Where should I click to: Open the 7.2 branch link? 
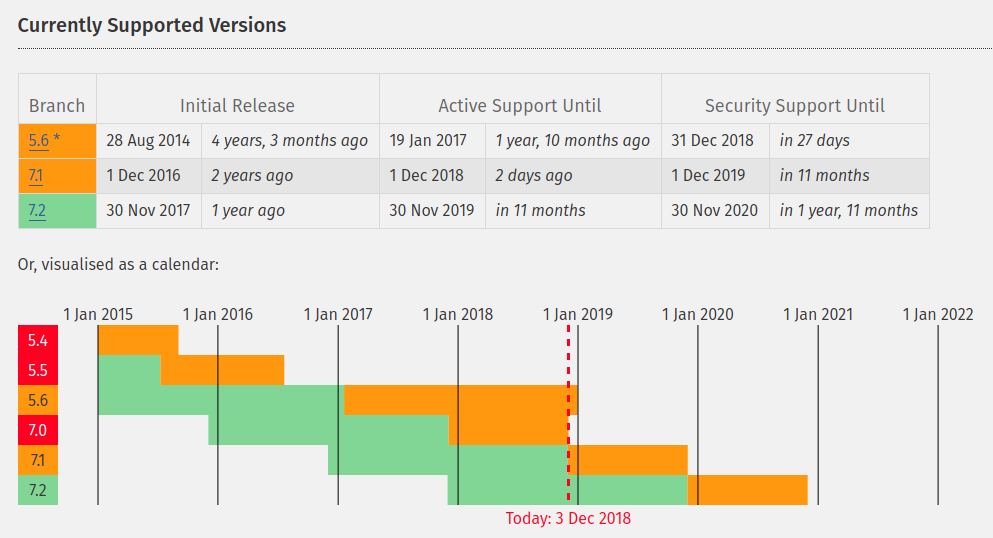[x=37, y=210]
